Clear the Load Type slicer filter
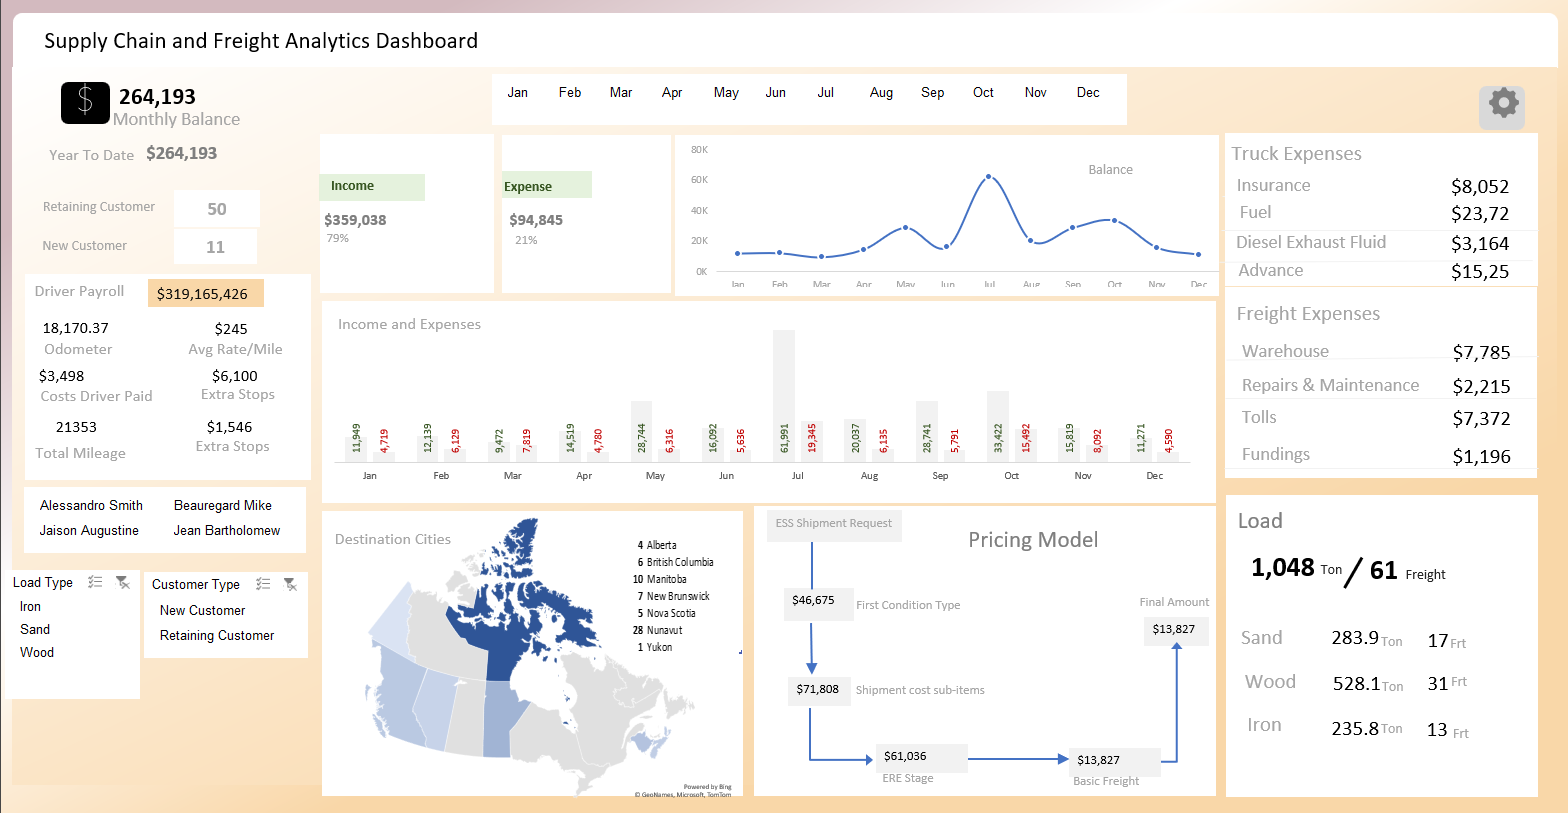Image resolution: width=1568 pixels, height=813 pixels. (122, 582)
